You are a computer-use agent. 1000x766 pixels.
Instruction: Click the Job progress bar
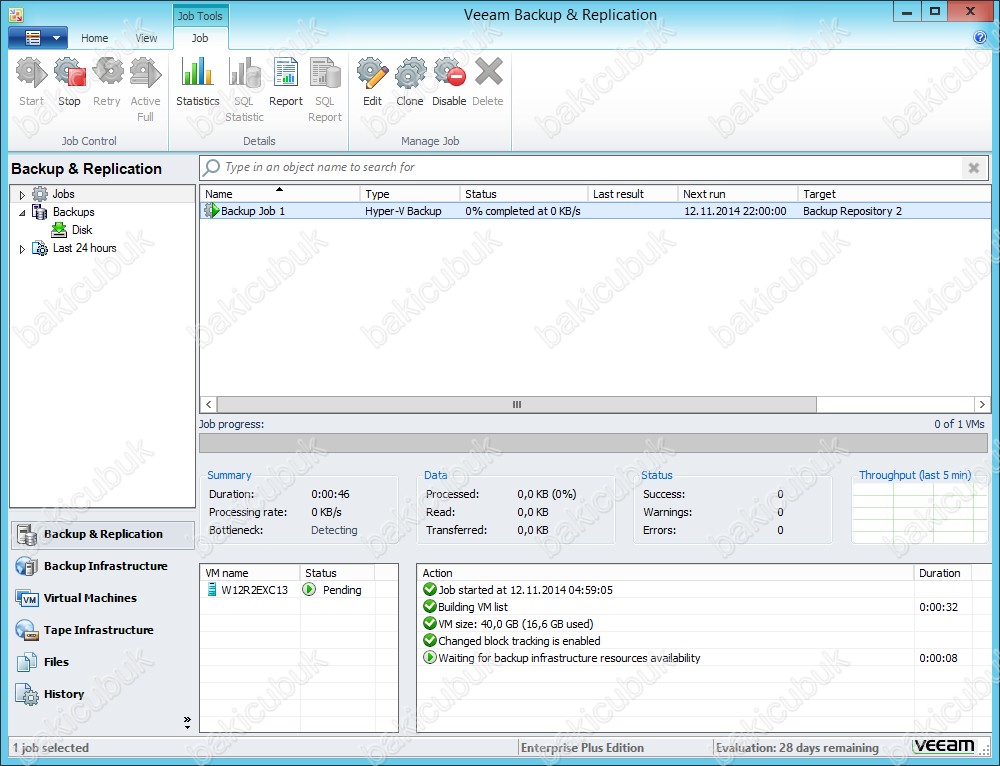pos(593,443)
